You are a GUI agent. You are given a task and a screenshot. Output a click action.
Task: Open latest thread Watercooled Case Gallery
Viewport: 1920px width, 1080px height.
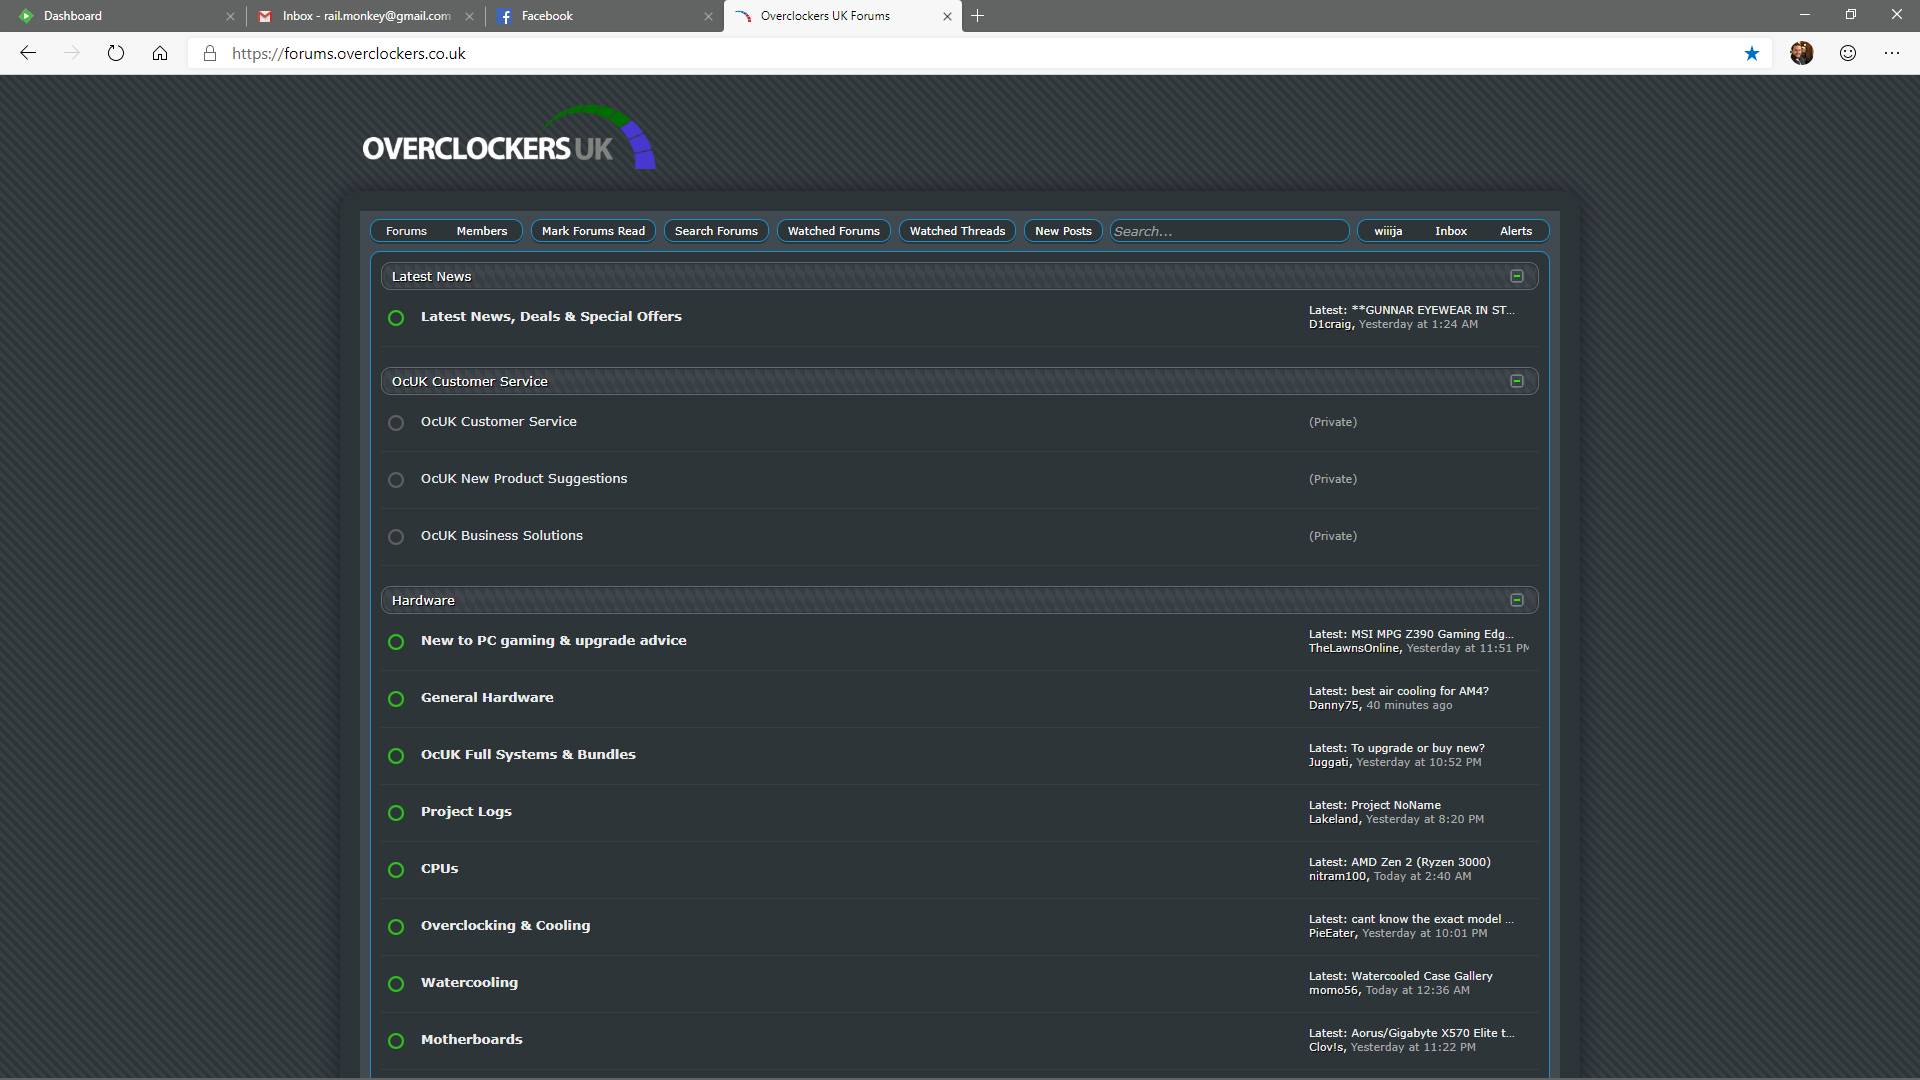pyautogui.click(x=1421, y=976)
